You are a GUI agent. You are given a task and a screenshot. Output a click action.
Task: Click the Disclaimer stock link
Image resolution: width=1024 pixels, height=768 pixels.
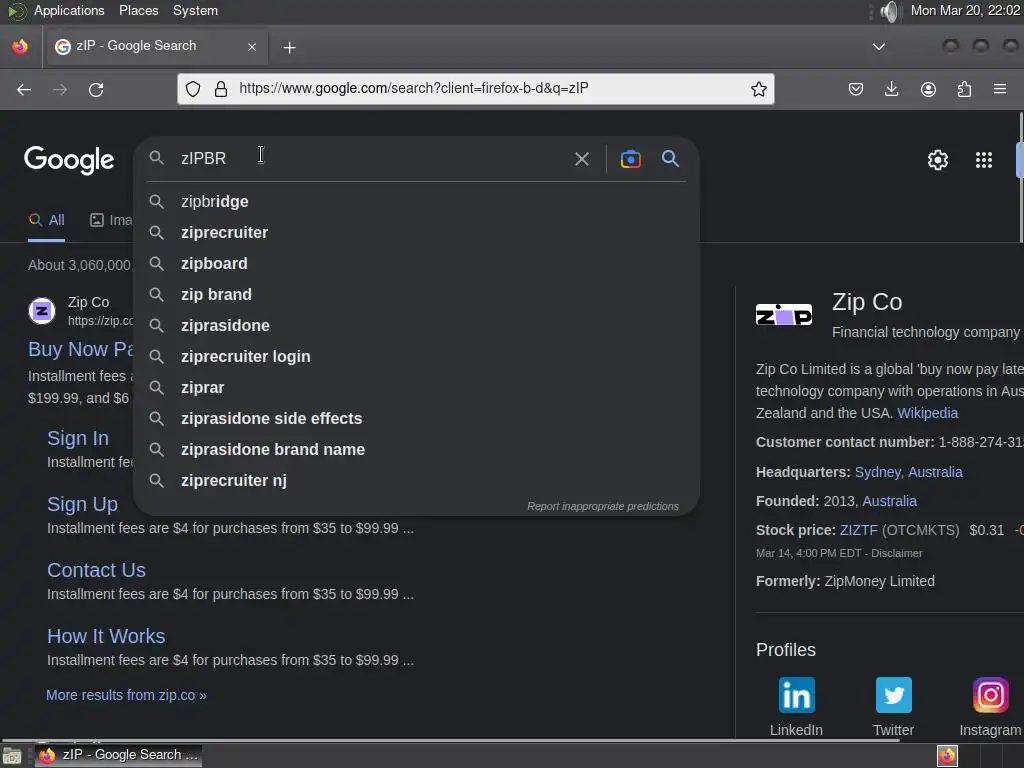coord(897,553)
